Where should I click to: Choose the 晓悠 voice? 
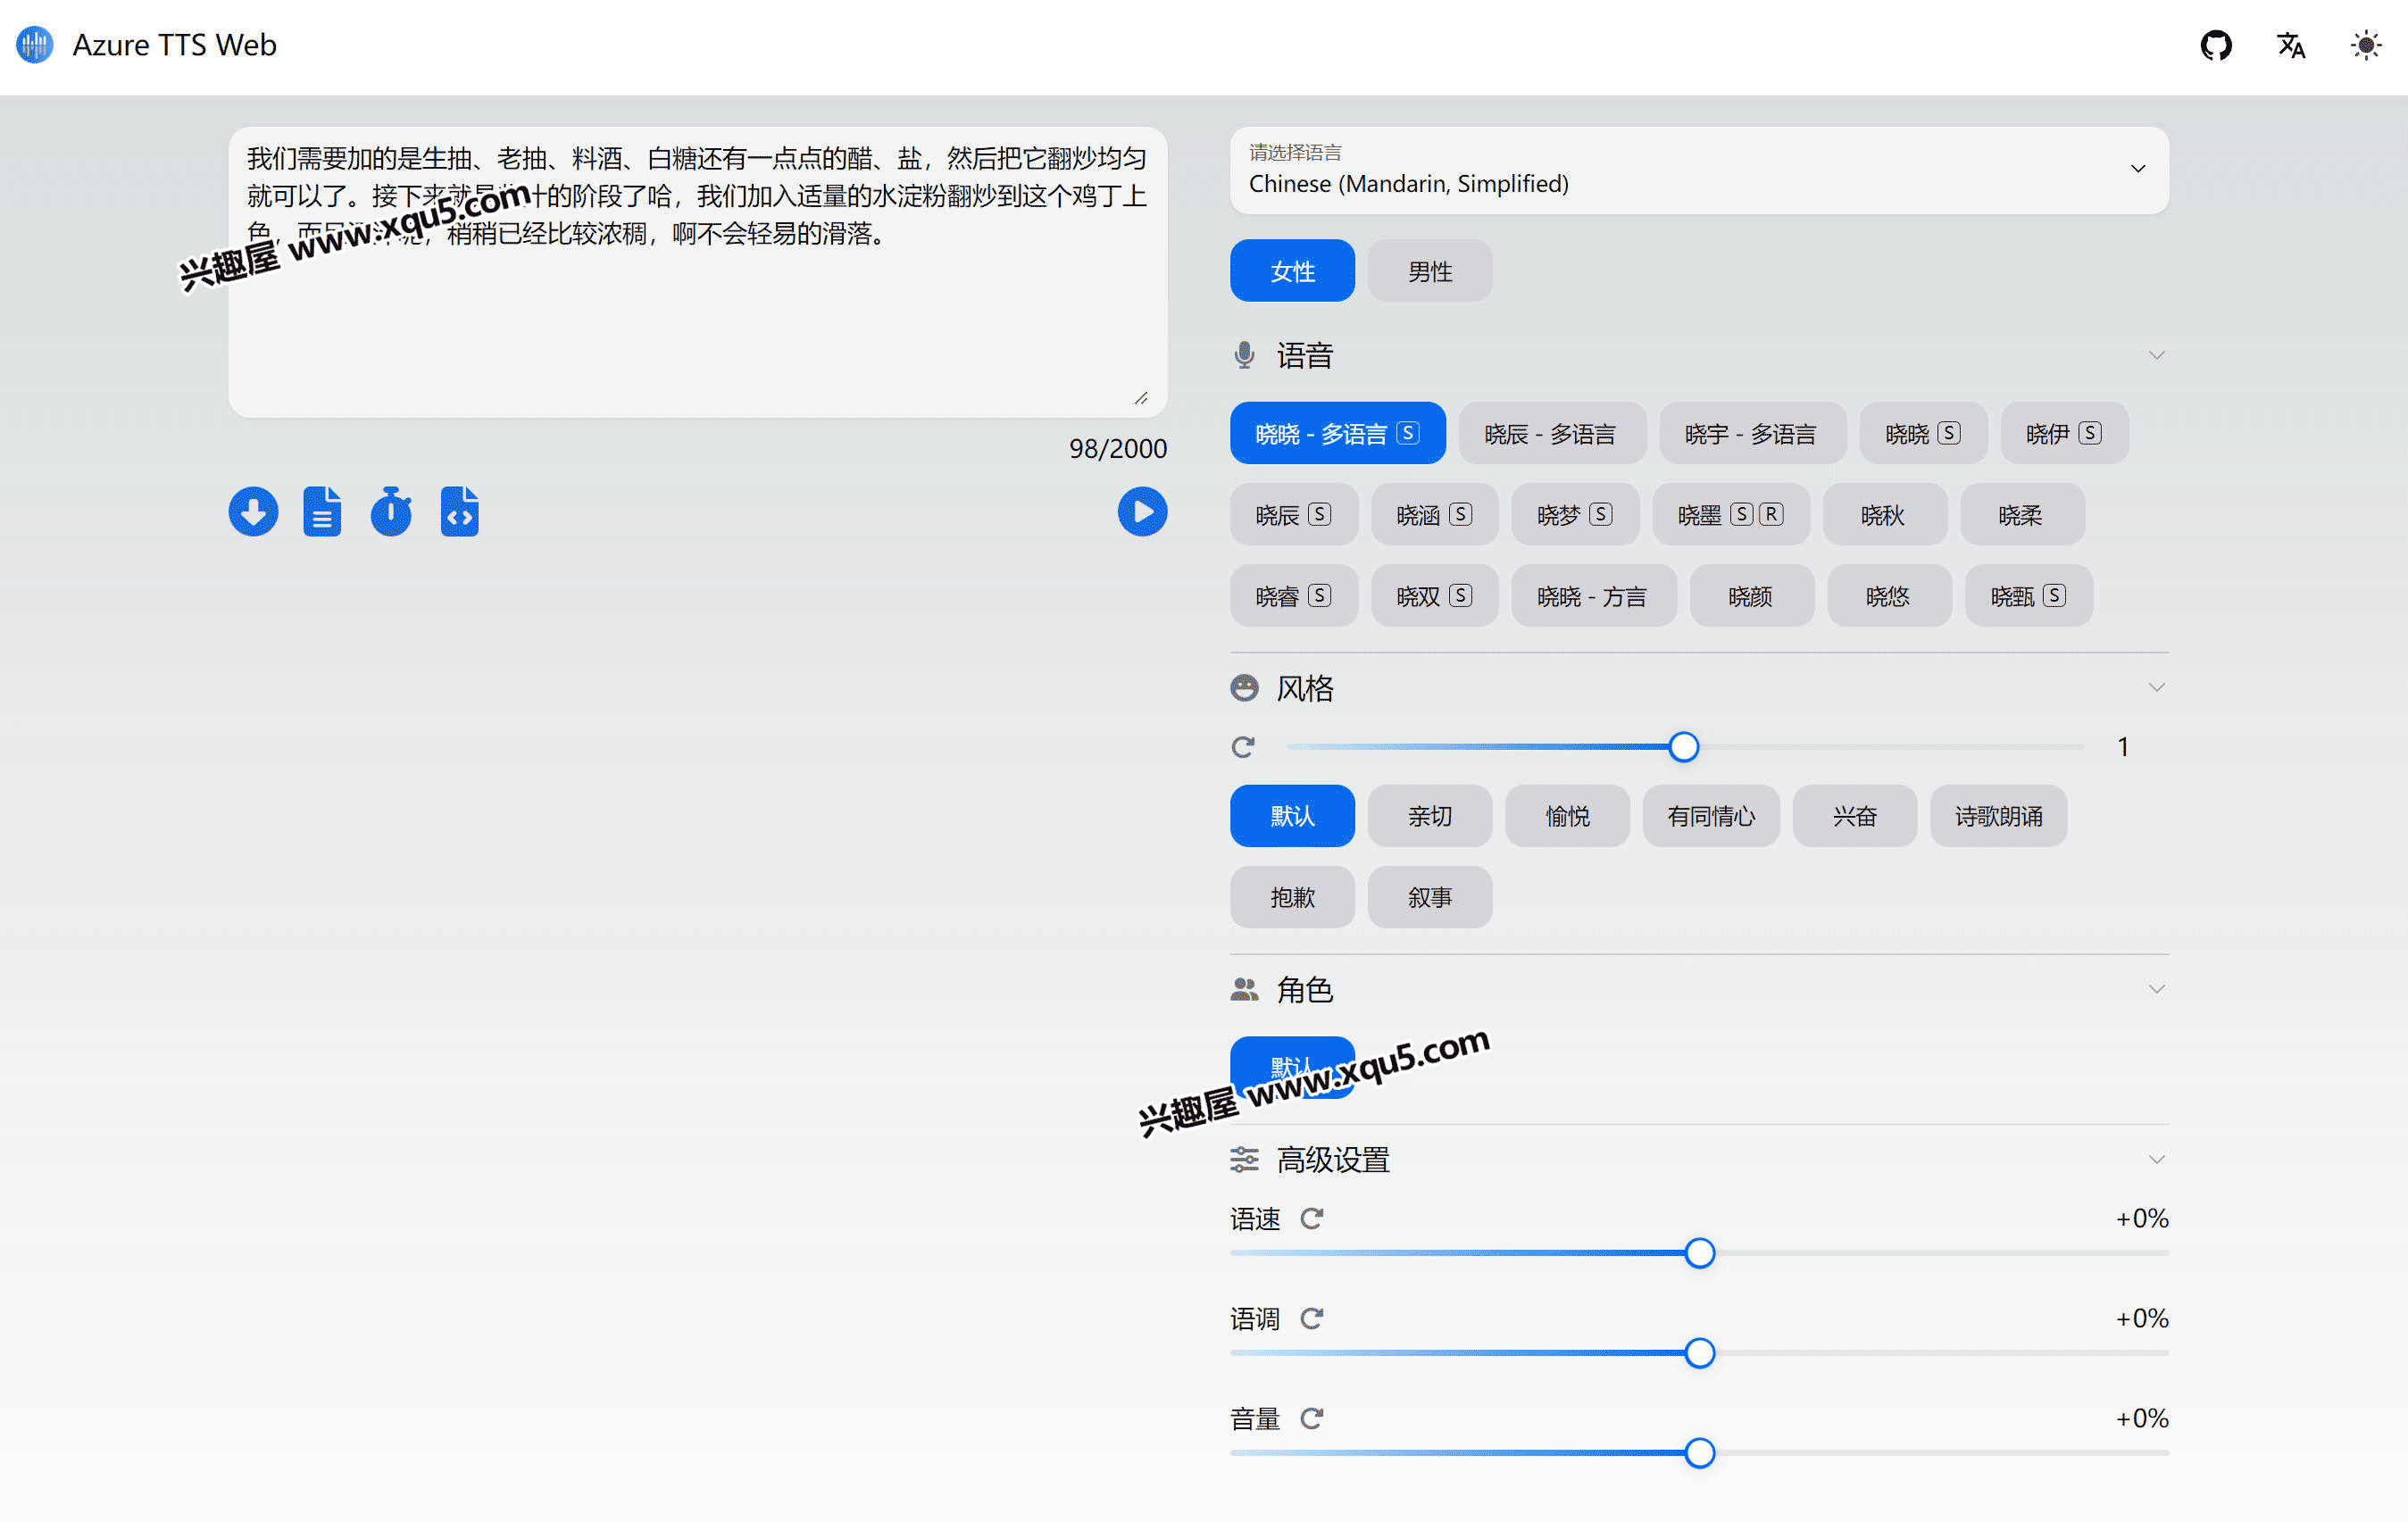[1889, 596]
